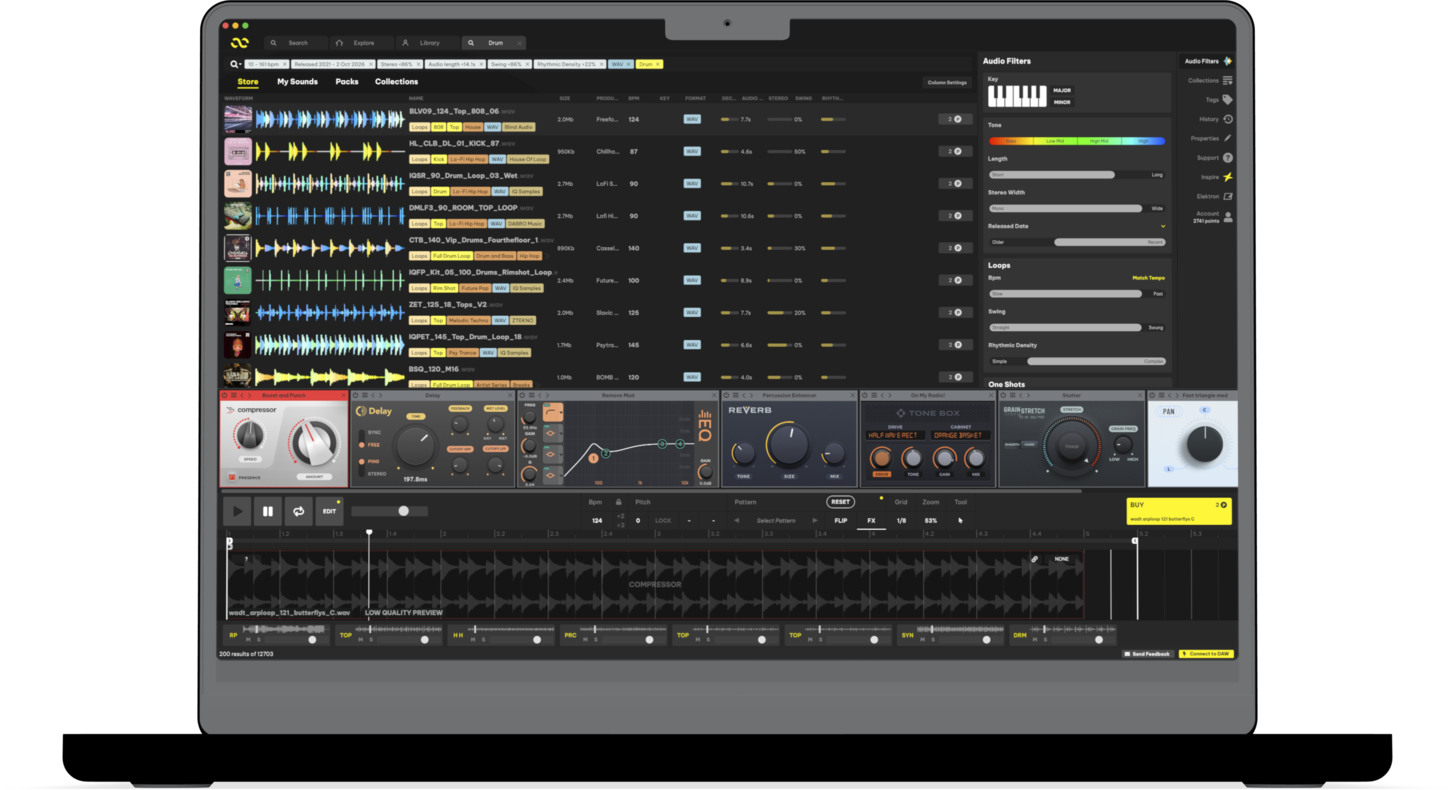The height and width of the screenshot is (790, 1451).
Task: Toggle power on the Boost and Punch plugin
Action: point(225,395)
